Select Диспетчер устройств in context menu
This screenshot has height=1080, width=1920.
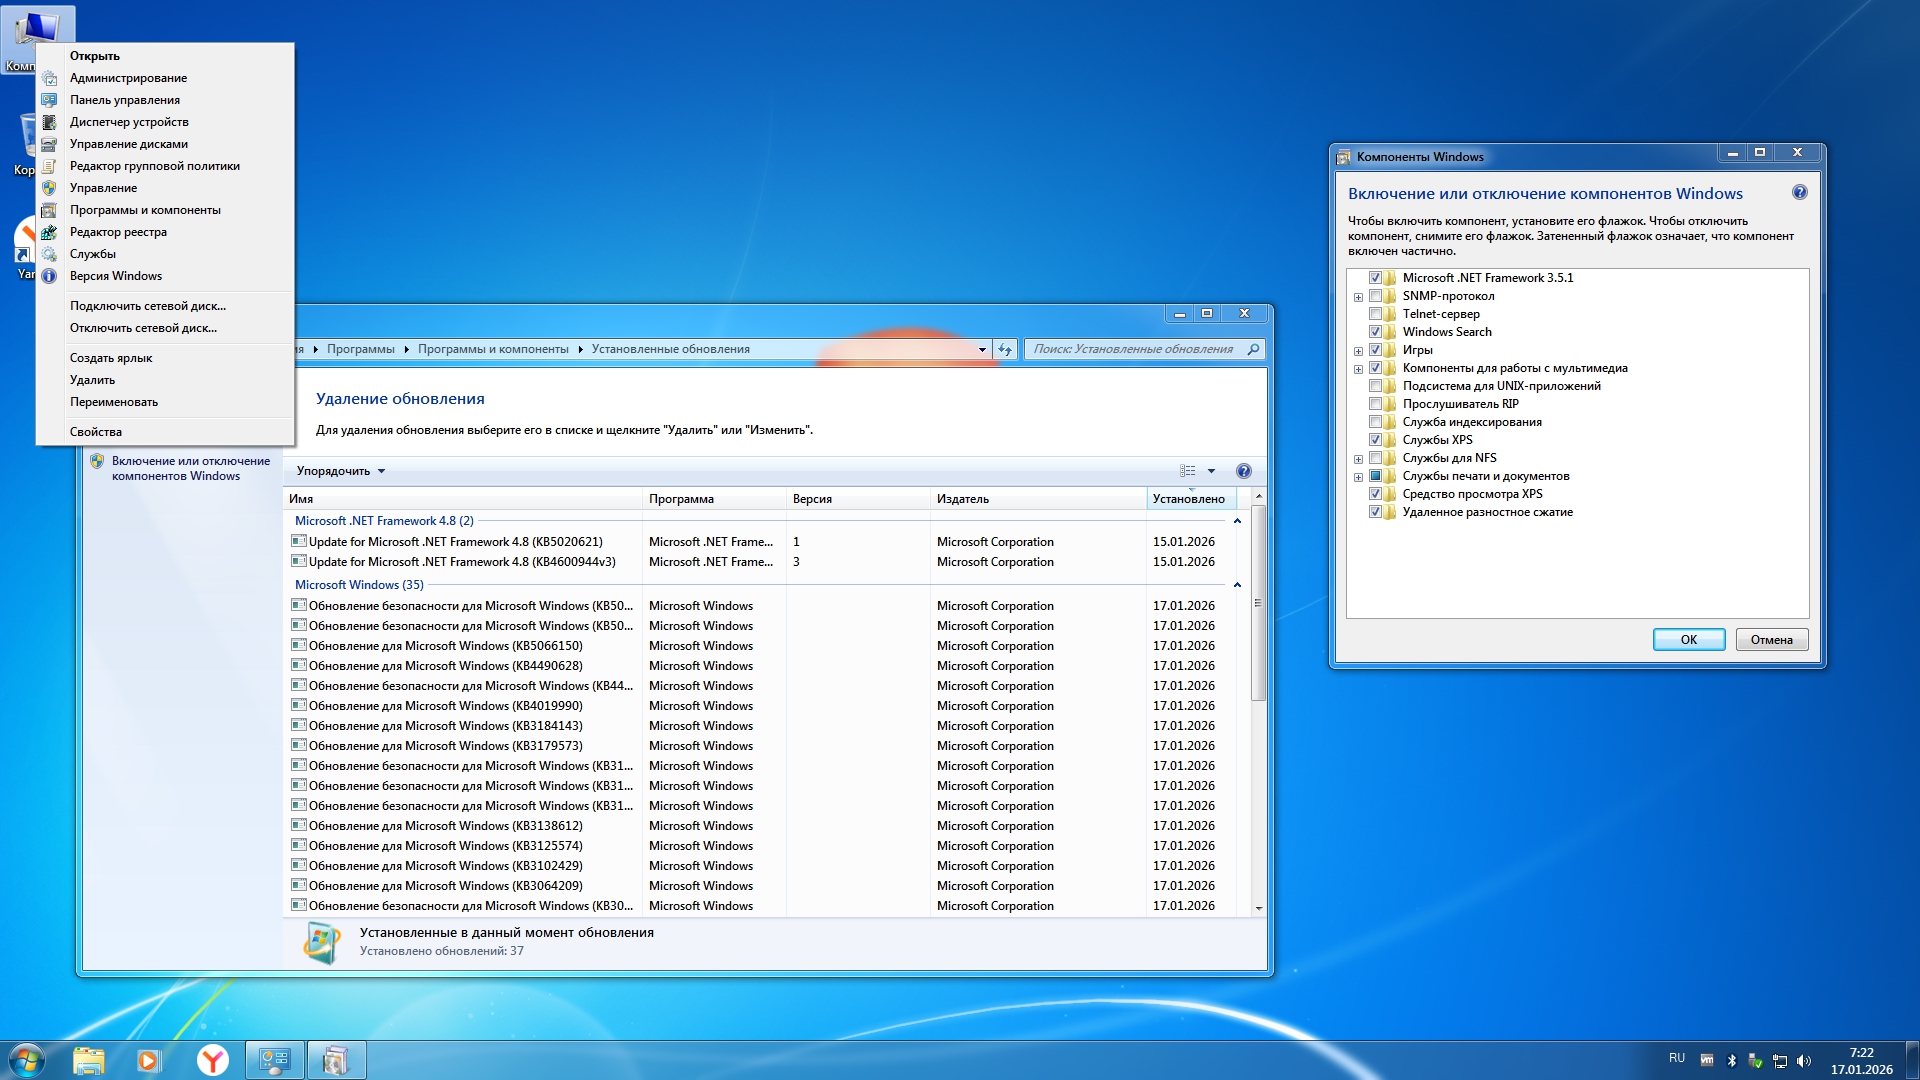(129, 122)
